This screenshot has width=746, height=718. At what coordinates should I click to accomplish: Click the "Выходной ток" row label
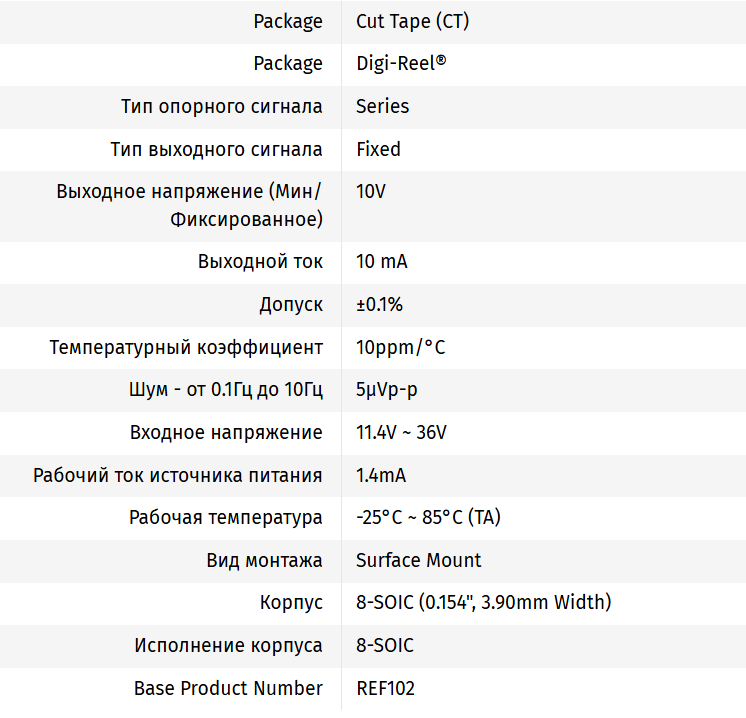click(x=260, y=262)
